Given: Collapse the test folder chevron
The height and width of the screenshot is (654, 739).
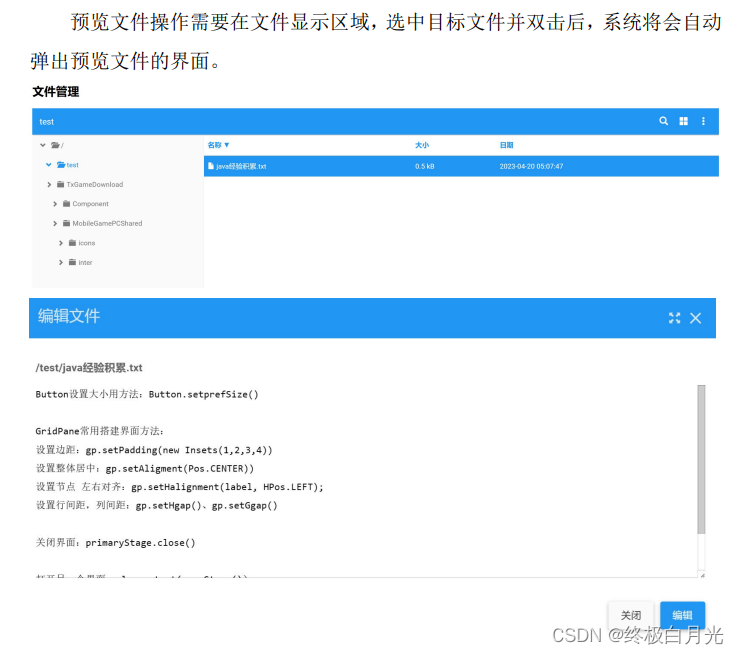Looking at the screenshot, I should [49, 165].
